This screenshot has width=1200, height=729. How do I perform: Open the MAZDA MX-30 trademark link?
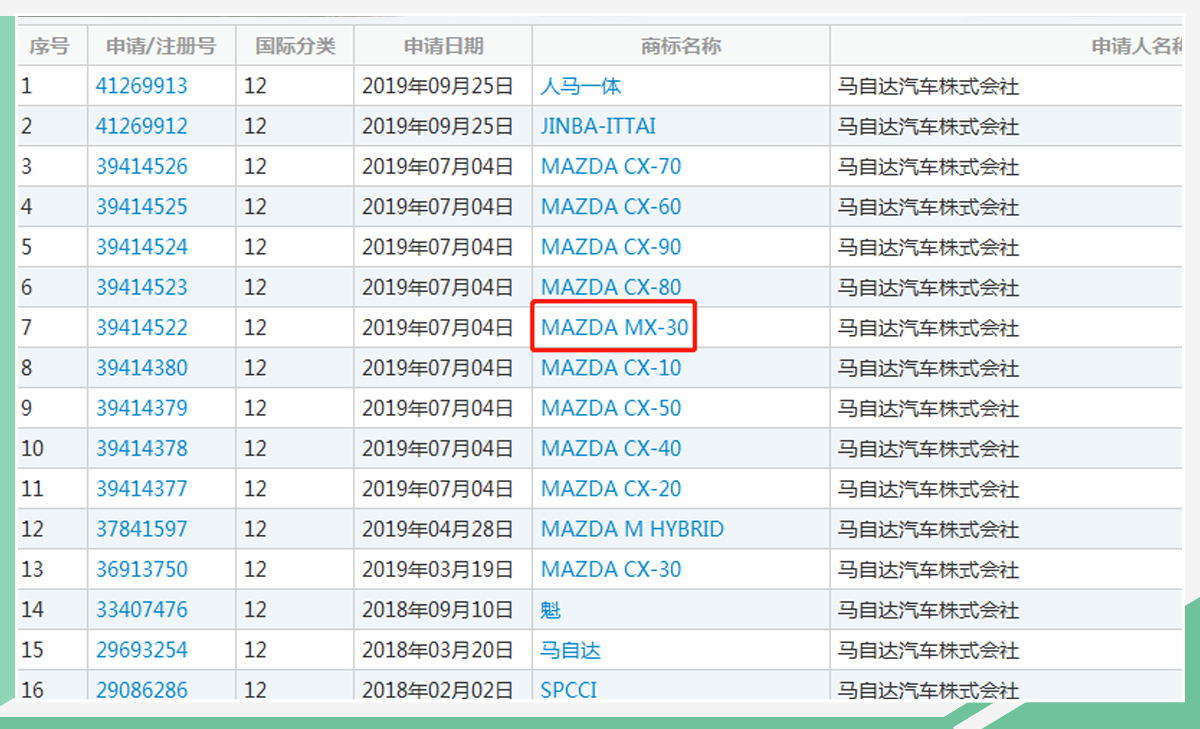click(614, 327)
